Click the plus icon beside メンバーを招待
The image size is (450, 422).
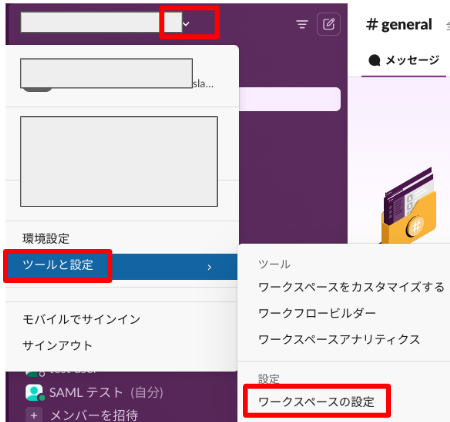tap(34, 415)
